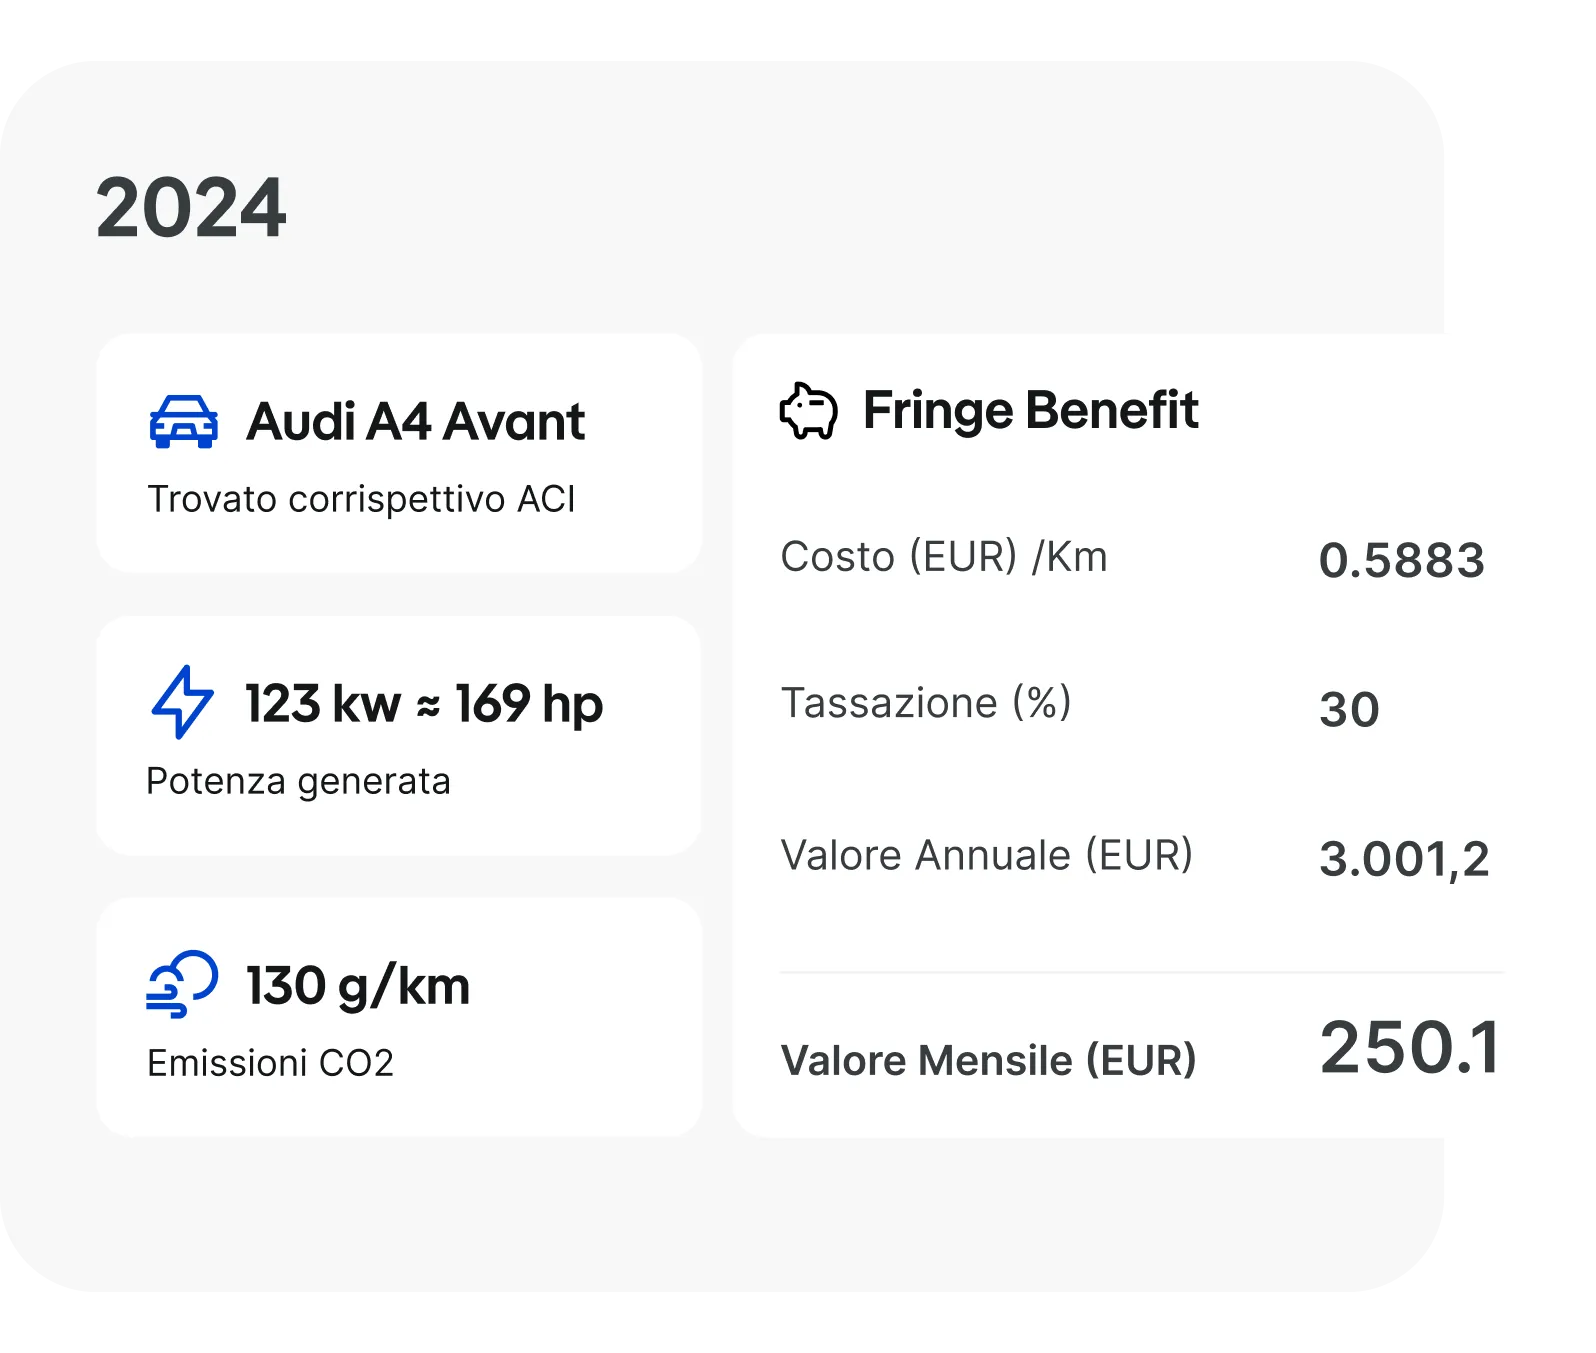Click the piggy bank Fringe Benefit icon

point(808,410)
